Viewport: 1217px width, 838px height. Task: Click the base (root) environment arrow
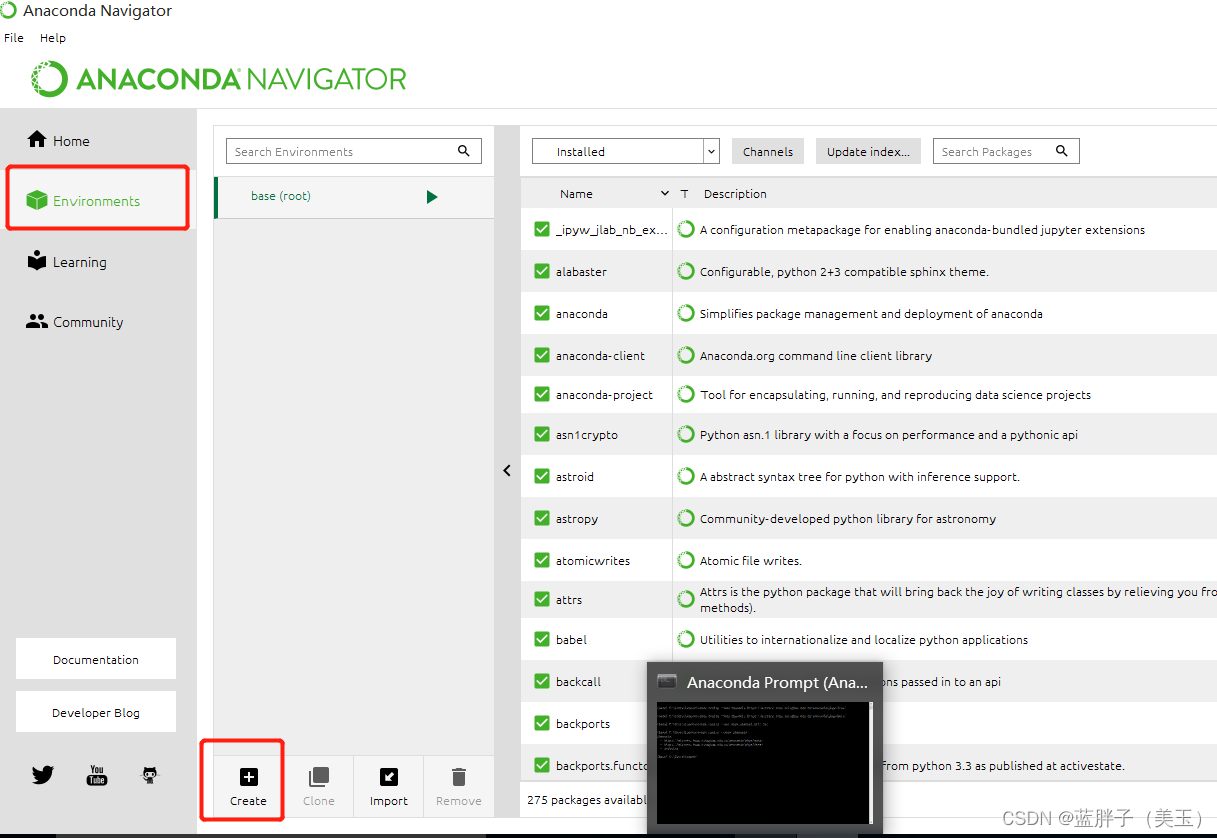(x=431, y=197)
